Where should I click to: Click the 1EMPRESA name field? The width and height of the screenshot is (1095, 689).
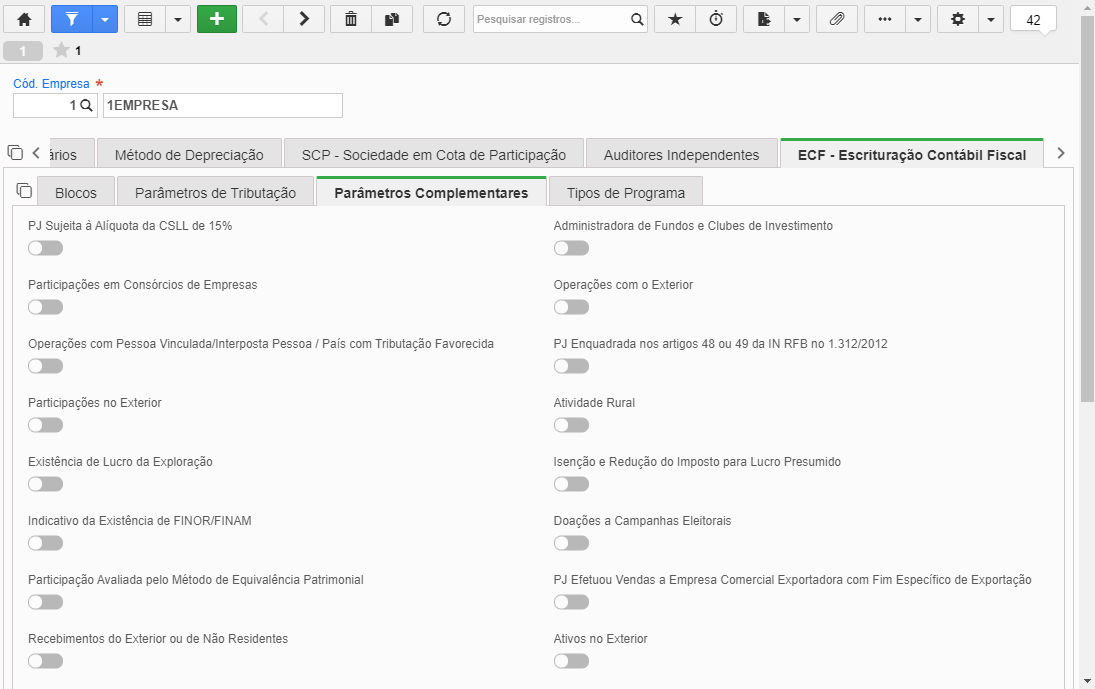pos(223,105)
